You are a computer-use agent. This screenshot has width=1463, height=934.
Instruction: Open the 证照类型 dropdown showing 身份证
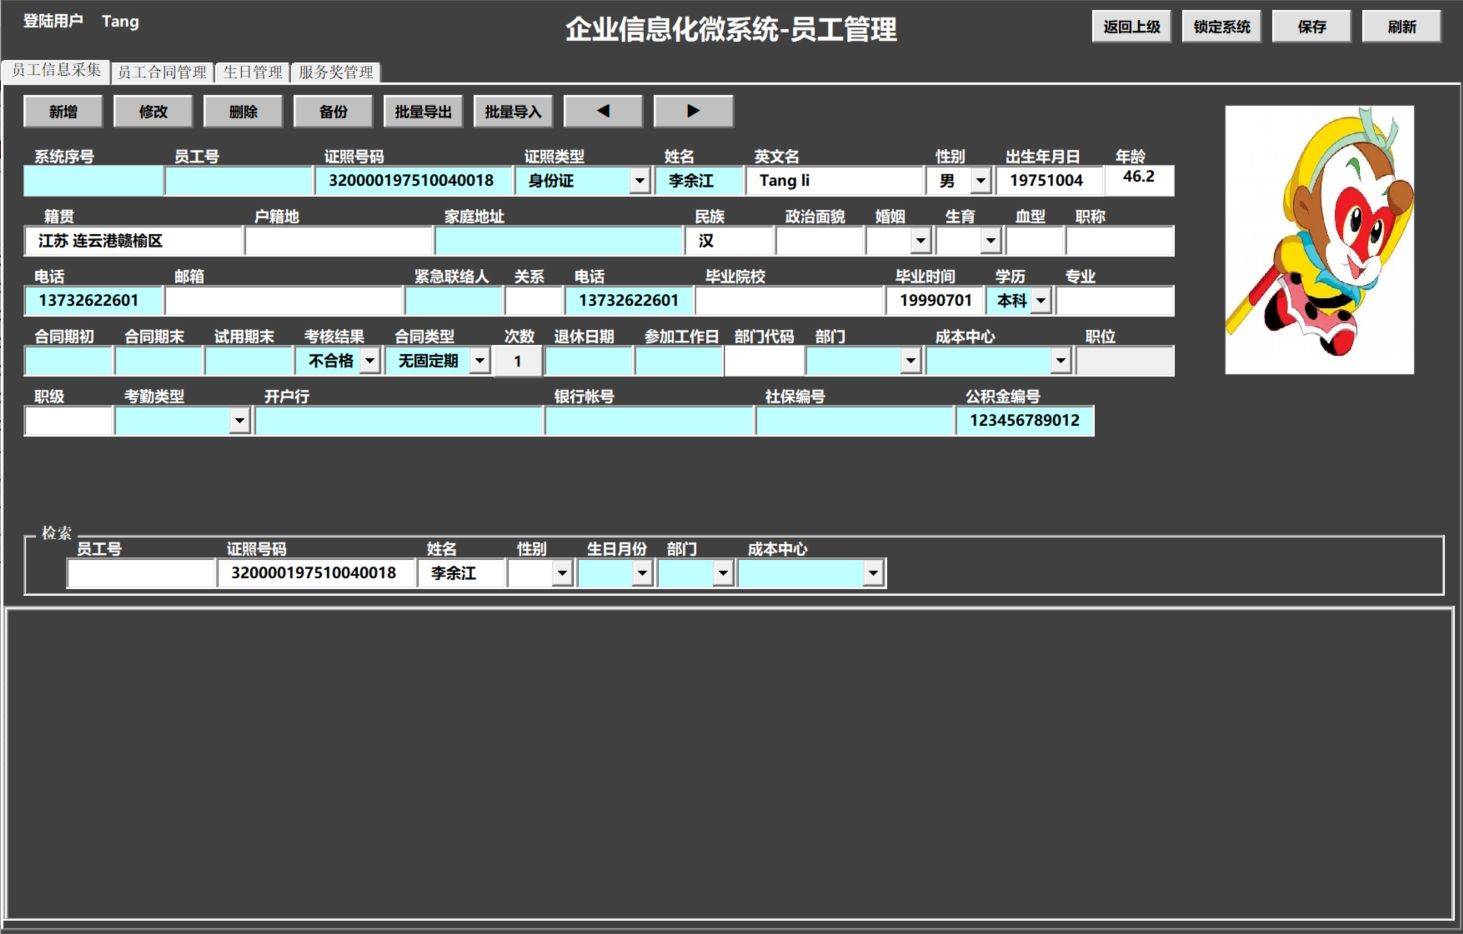[x=639, y=180]
